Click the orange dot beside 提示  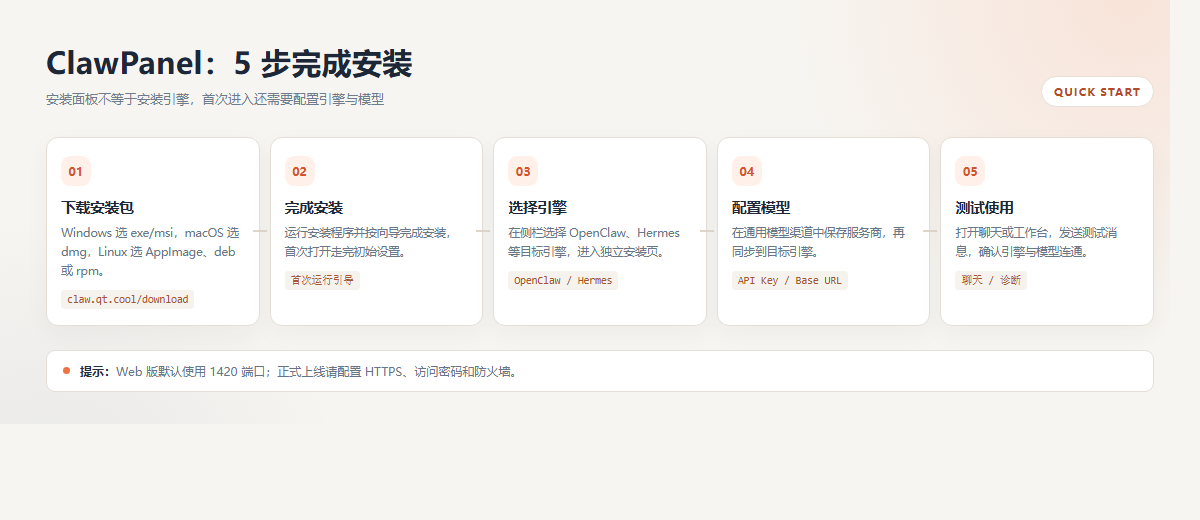(66, 371)
